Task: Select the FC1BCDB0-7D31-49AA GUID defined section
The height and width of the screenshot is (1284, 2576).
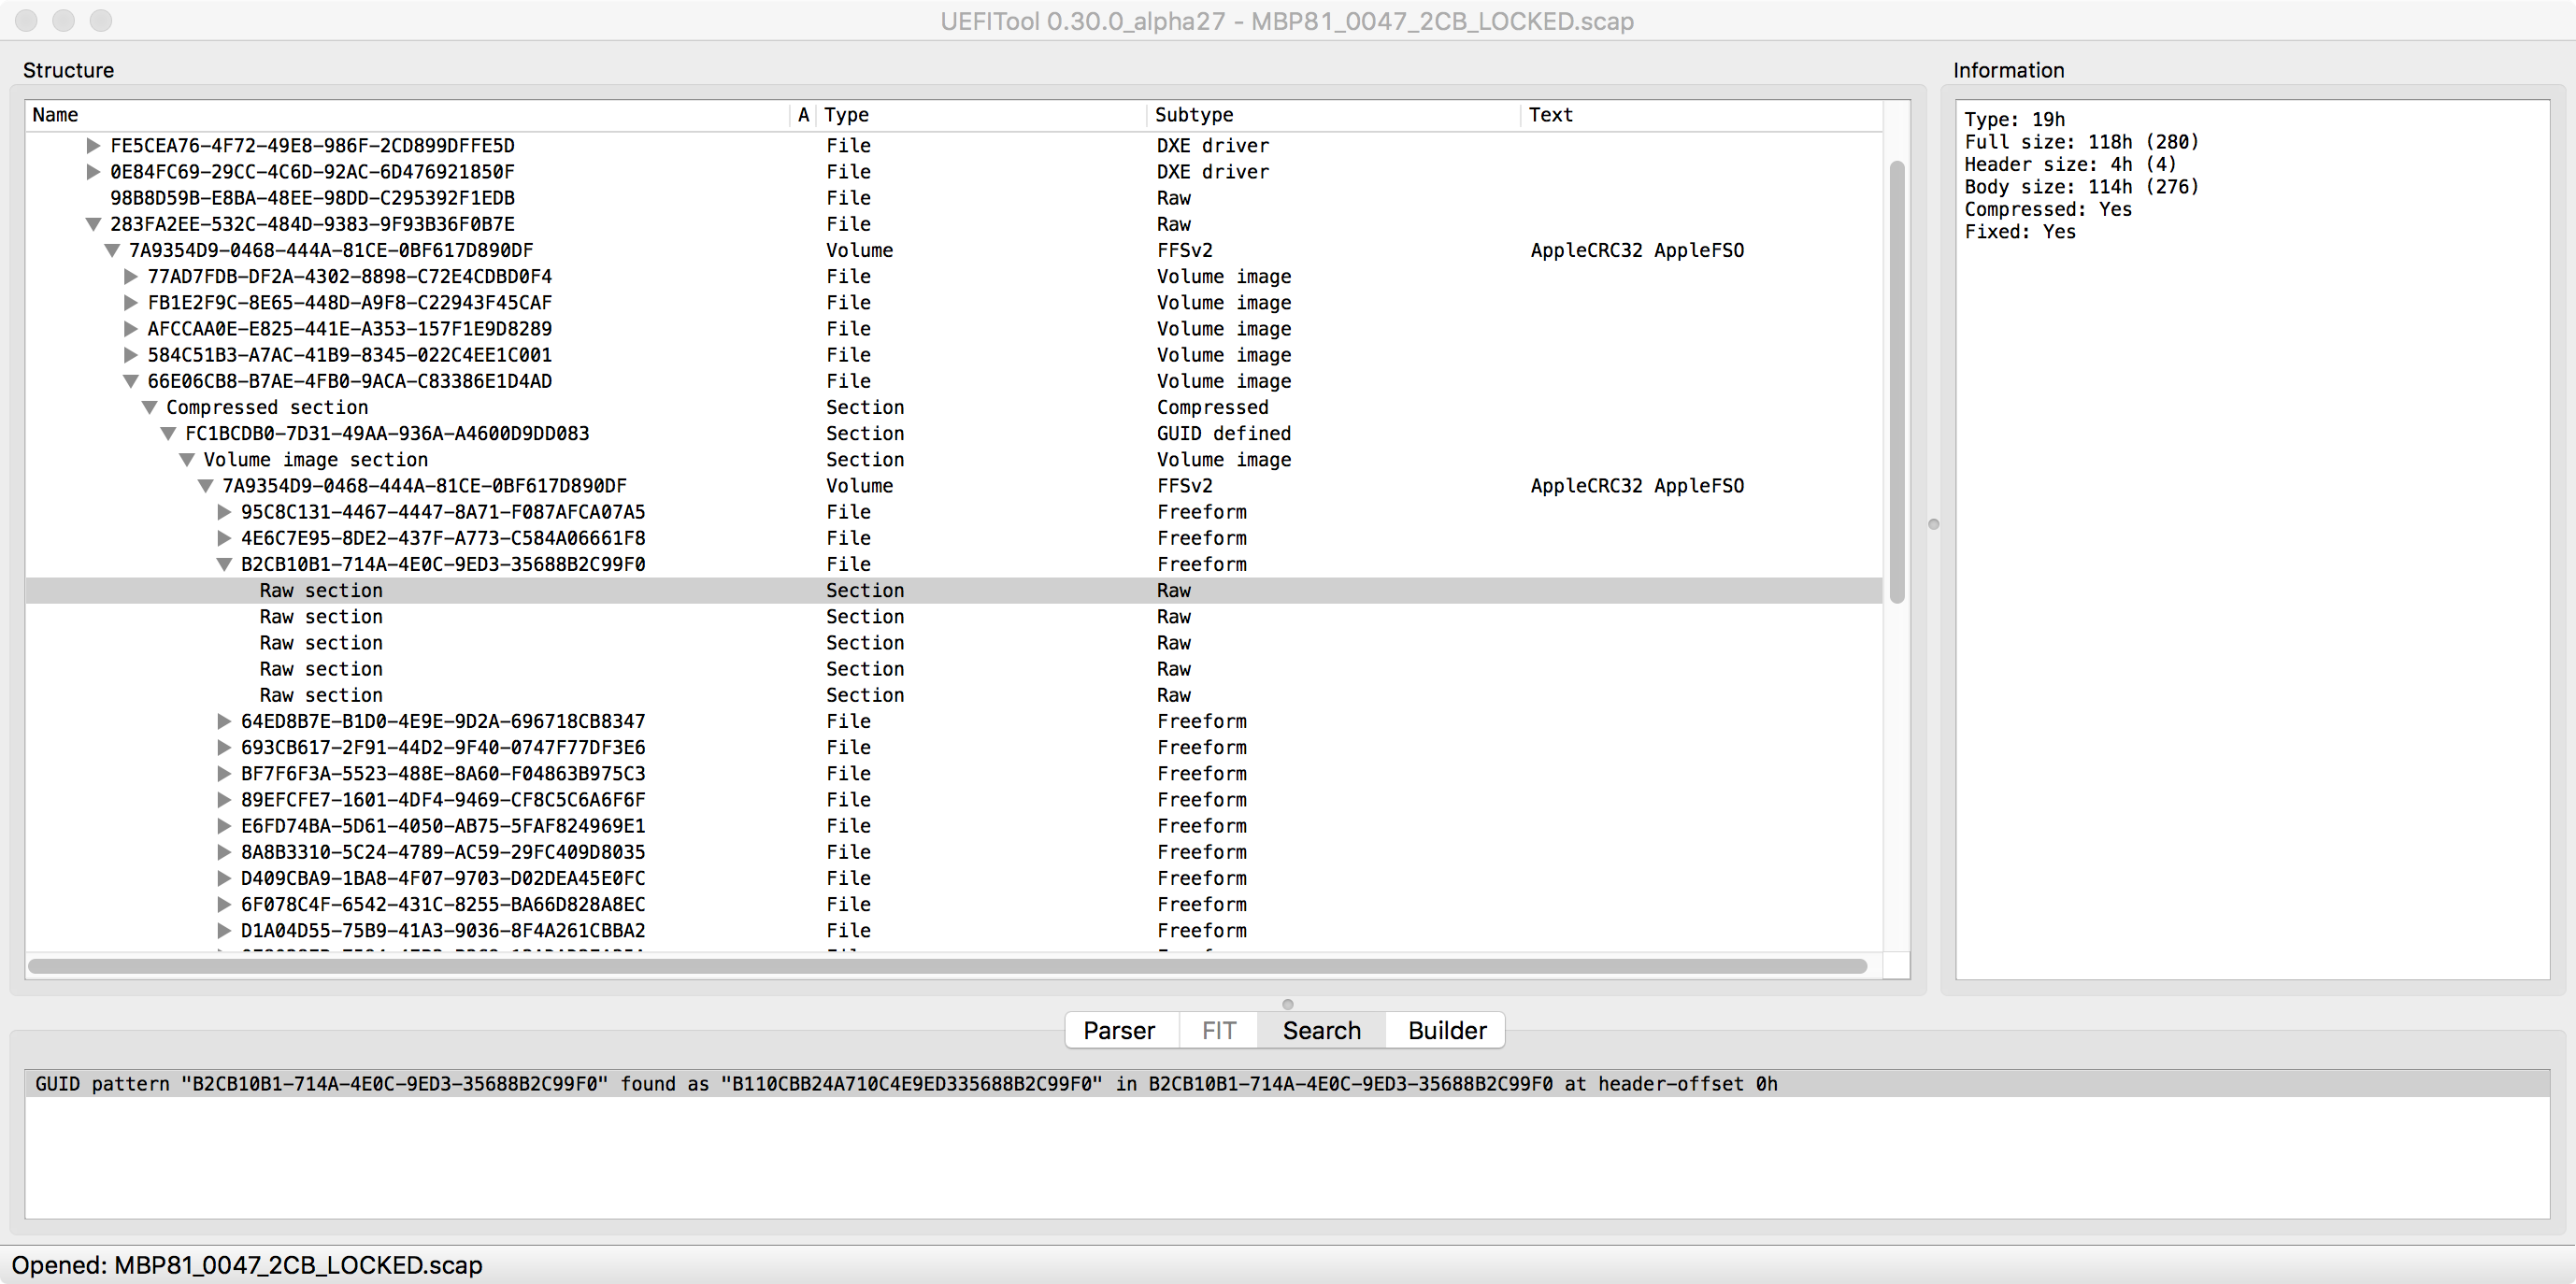Action: tap(386, 434)
